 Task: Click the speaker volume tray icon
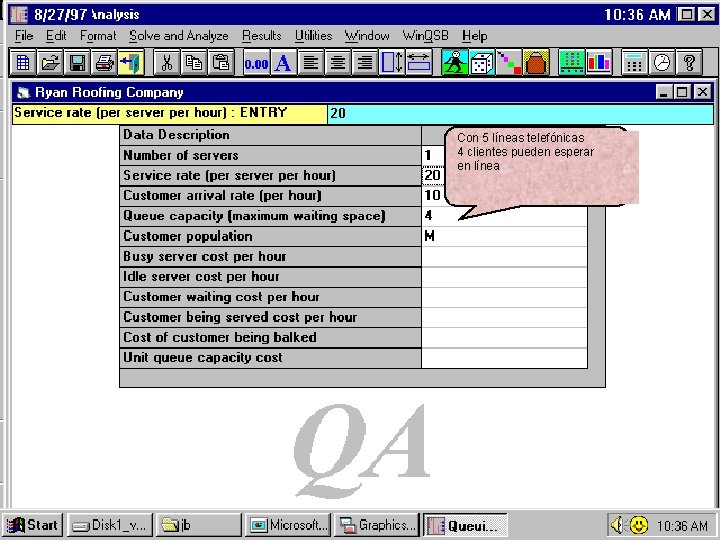pyautogui.click(x=617, y=524)
